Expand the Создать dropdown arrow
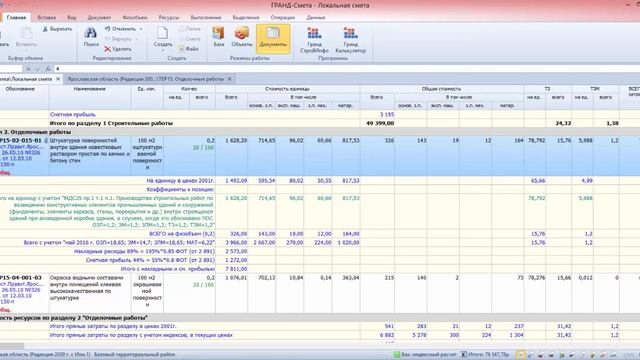Viewport: 640px width, 360px height. tap(162, 50)
